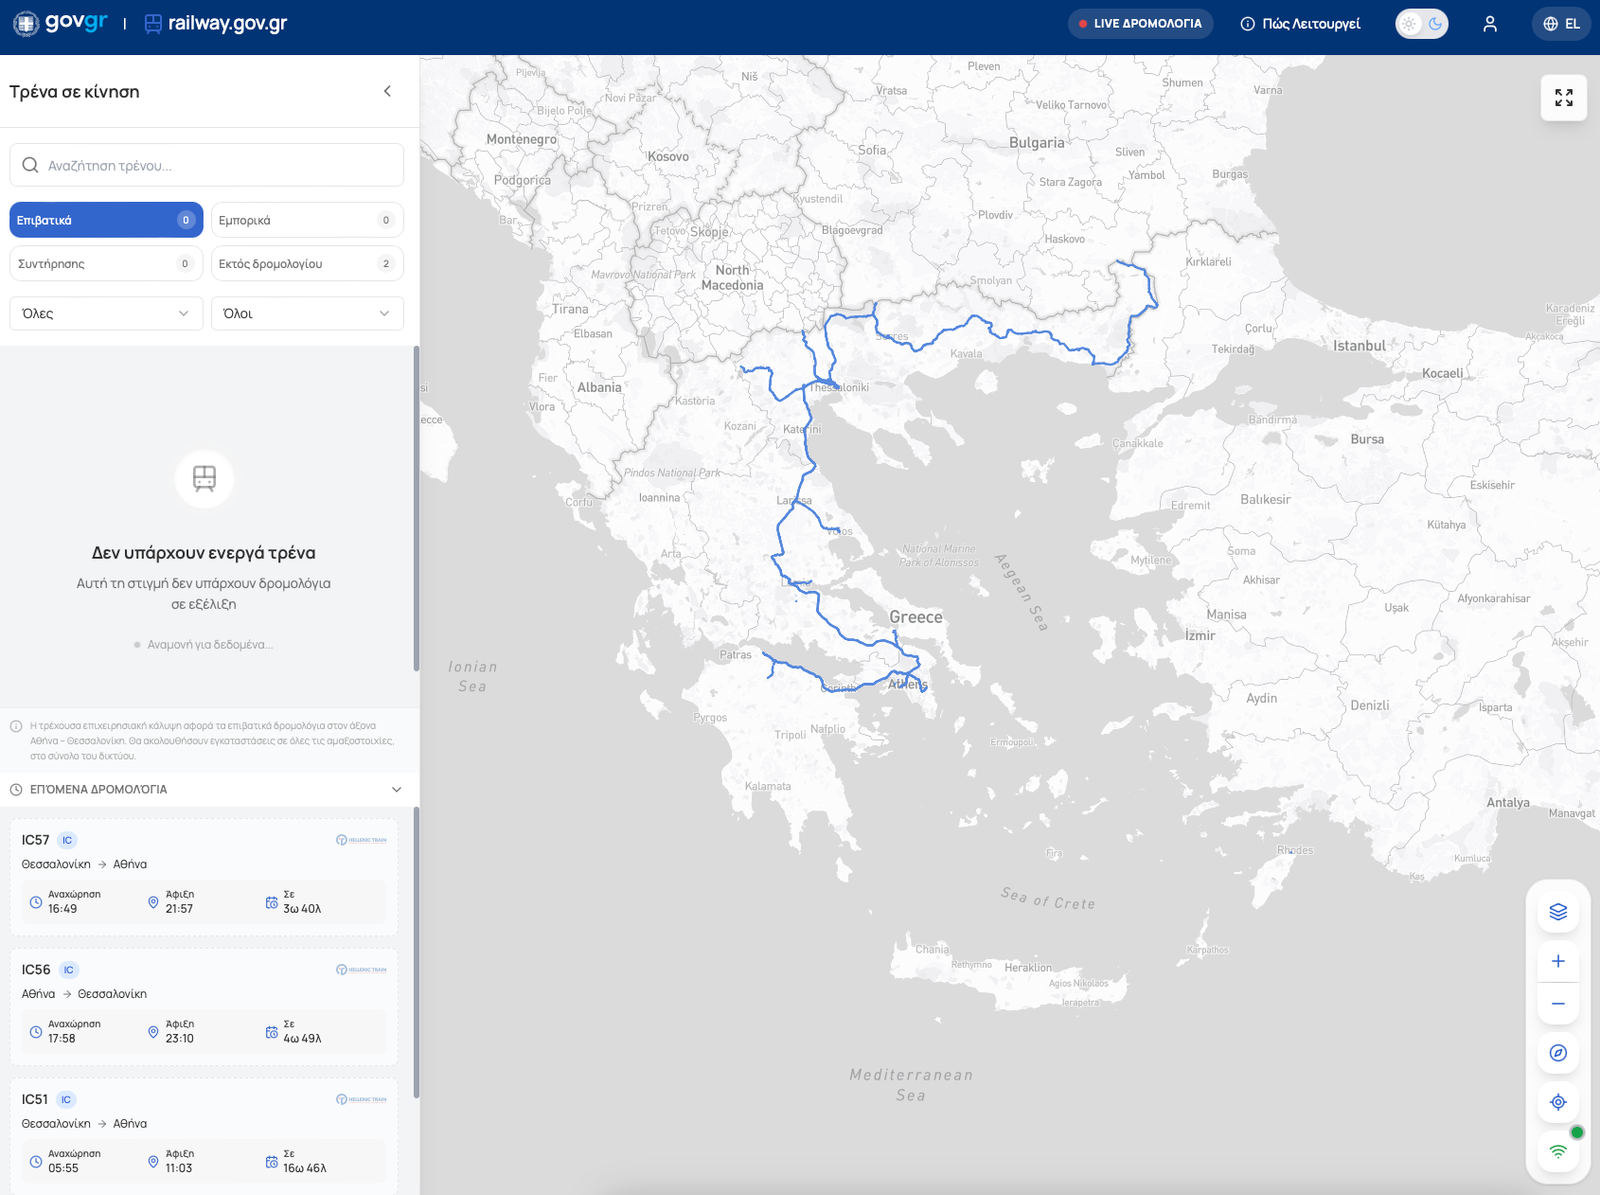
Task: Open the Όλοι dropdown
Action: pyautogui.click(x=307, y=314)
